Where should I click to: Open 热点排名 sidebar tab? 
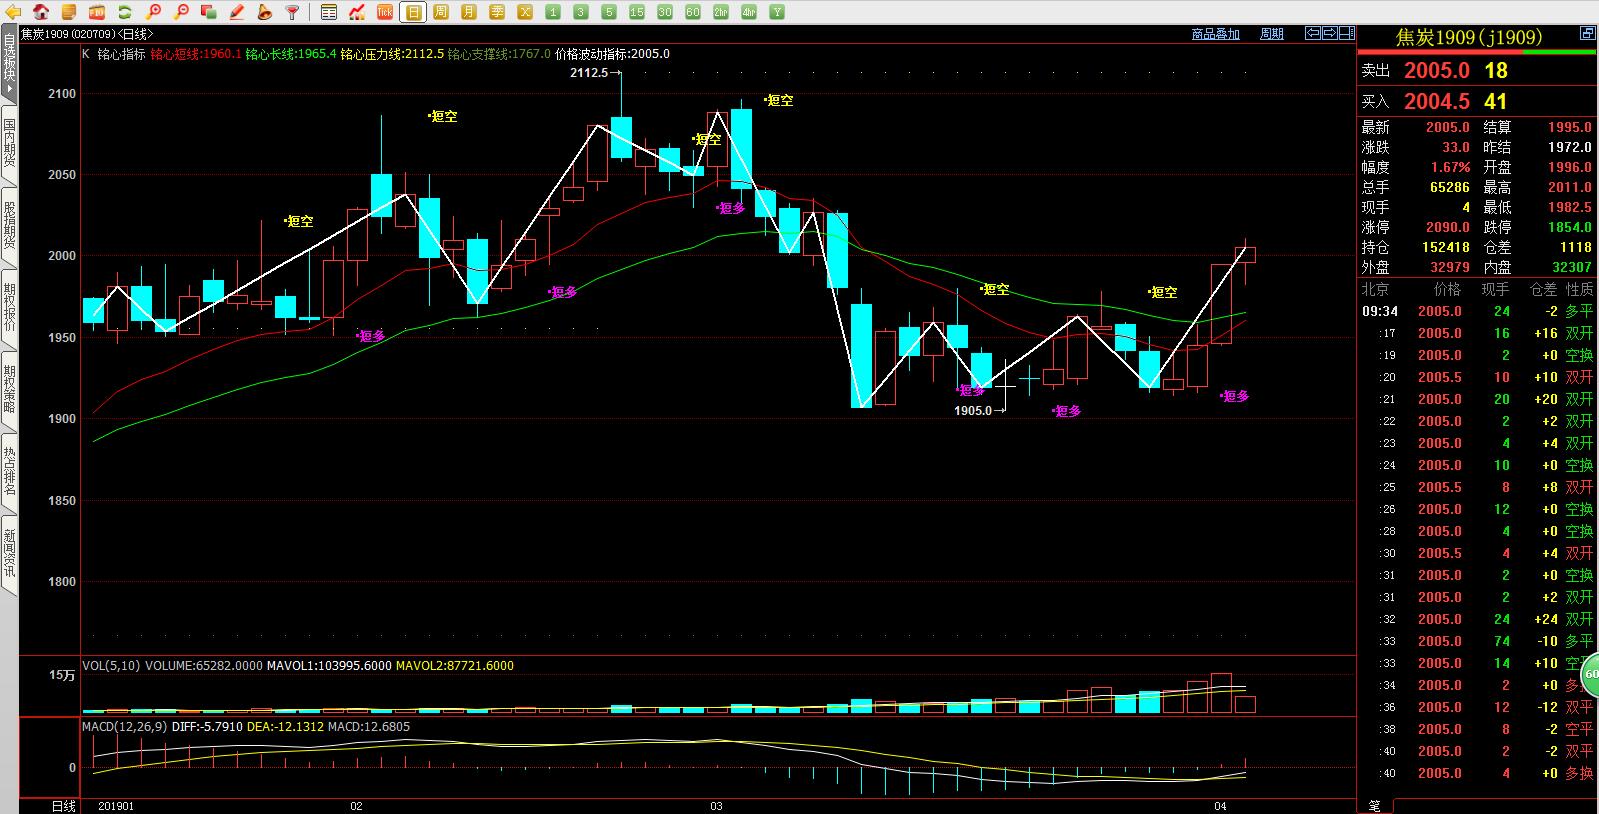click(x=9, y=472)
